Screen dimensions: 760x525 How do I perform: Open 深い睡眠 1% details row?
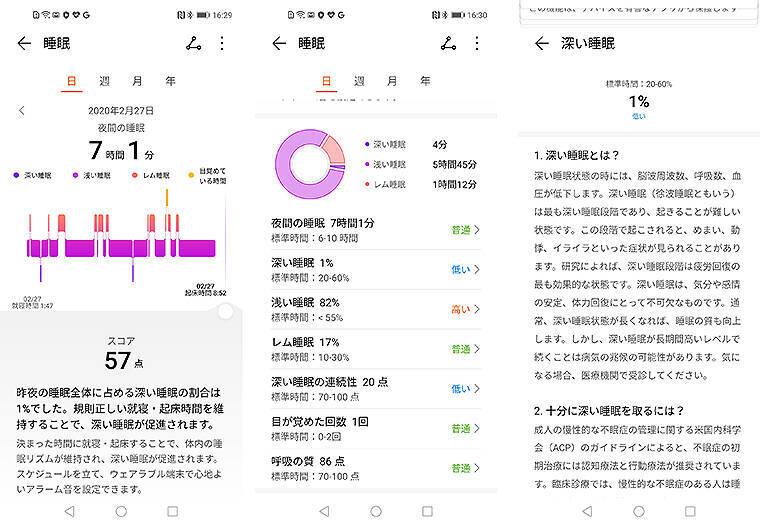tap(376, 270)
